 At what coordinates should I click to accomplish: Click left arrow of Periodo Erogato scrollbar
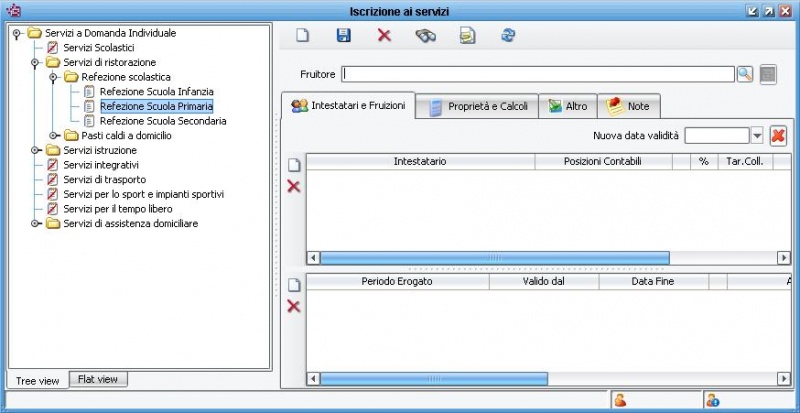(313, 379)
